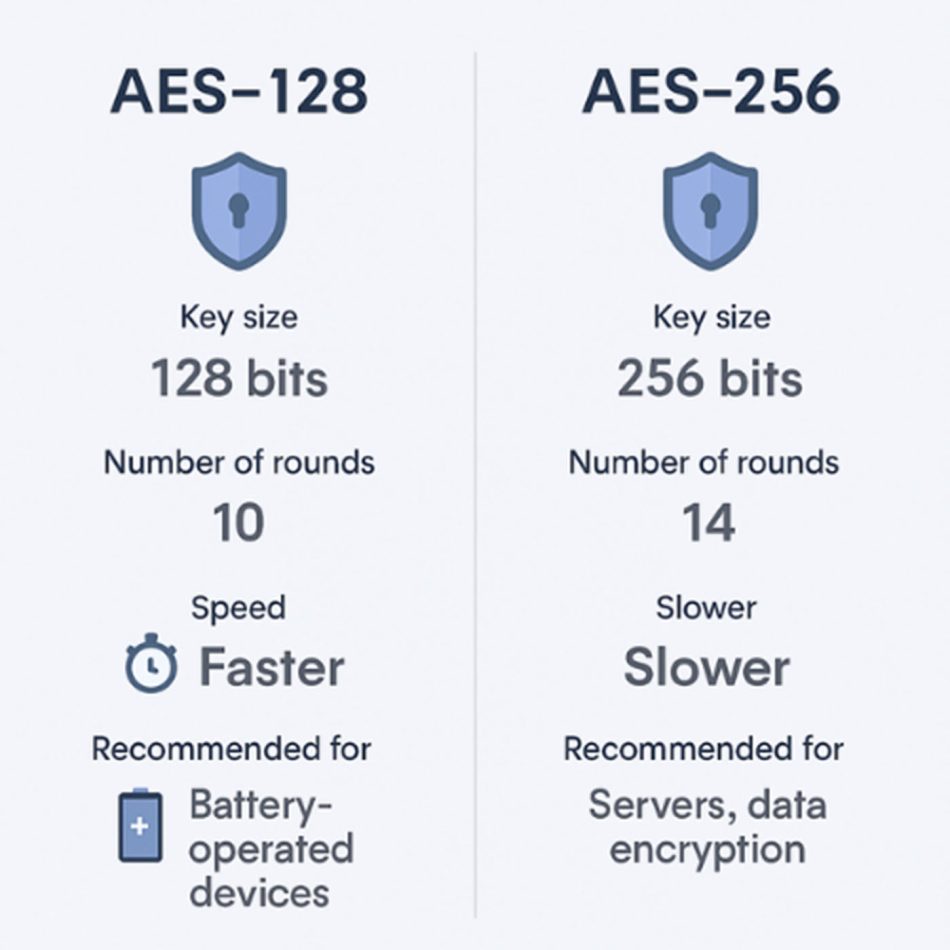Click Number of rounds label under AES-256
The height and width of the screenshot is (950, 950).
pyautogui.click(x=703, y=463)
